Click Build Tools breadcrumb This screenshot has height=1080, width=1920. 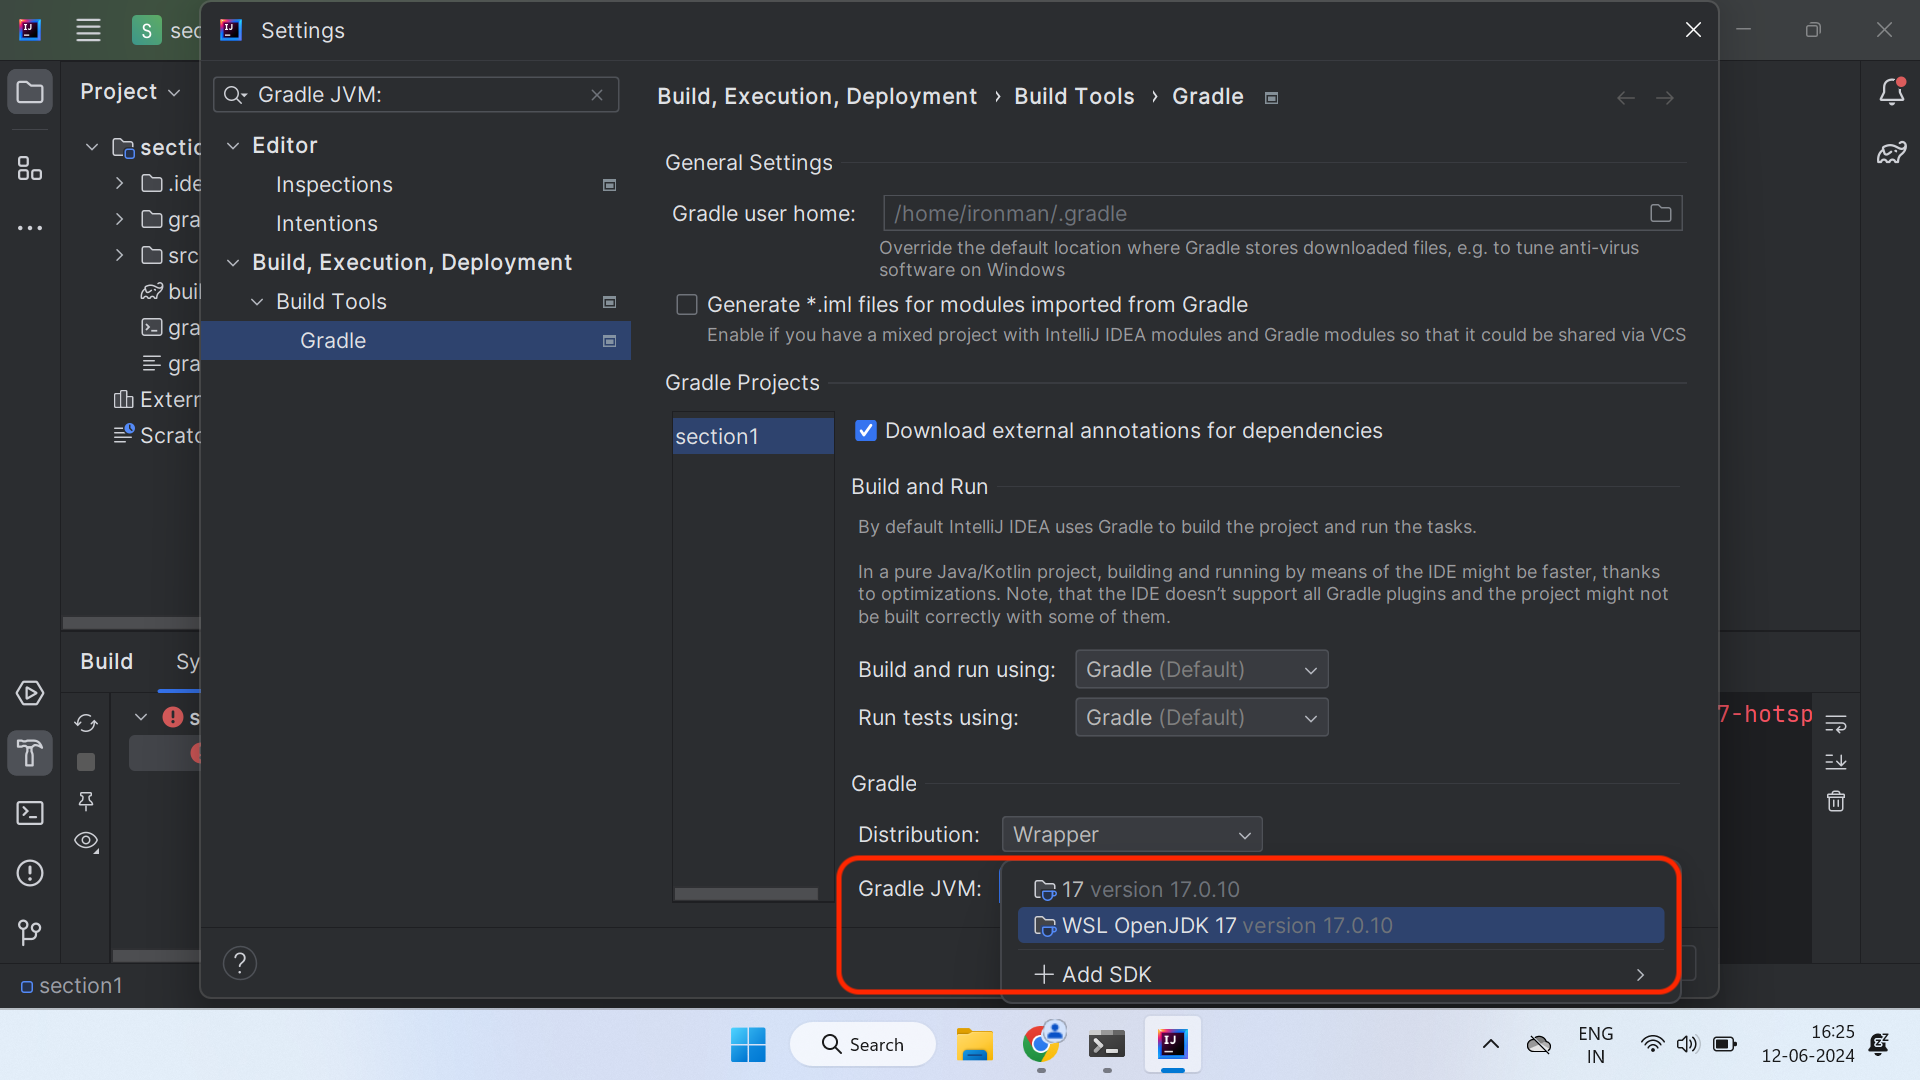(1074, 97)
